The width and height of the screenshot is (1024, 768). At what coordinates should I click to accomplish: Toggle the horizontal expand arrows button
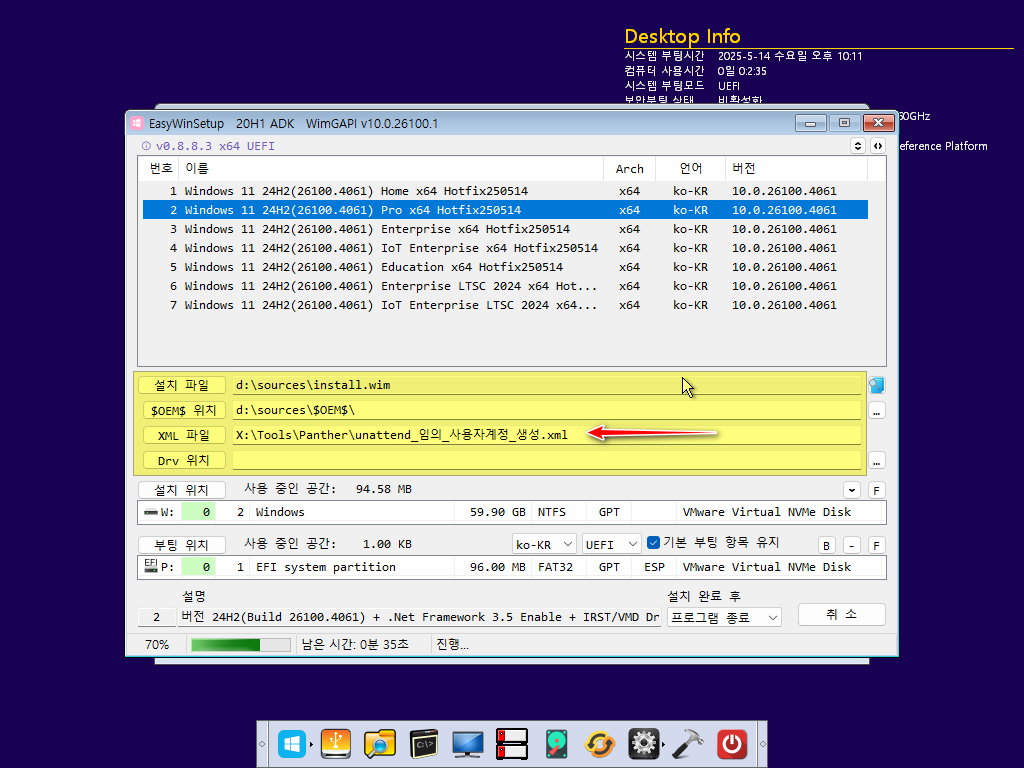point(878,146)
